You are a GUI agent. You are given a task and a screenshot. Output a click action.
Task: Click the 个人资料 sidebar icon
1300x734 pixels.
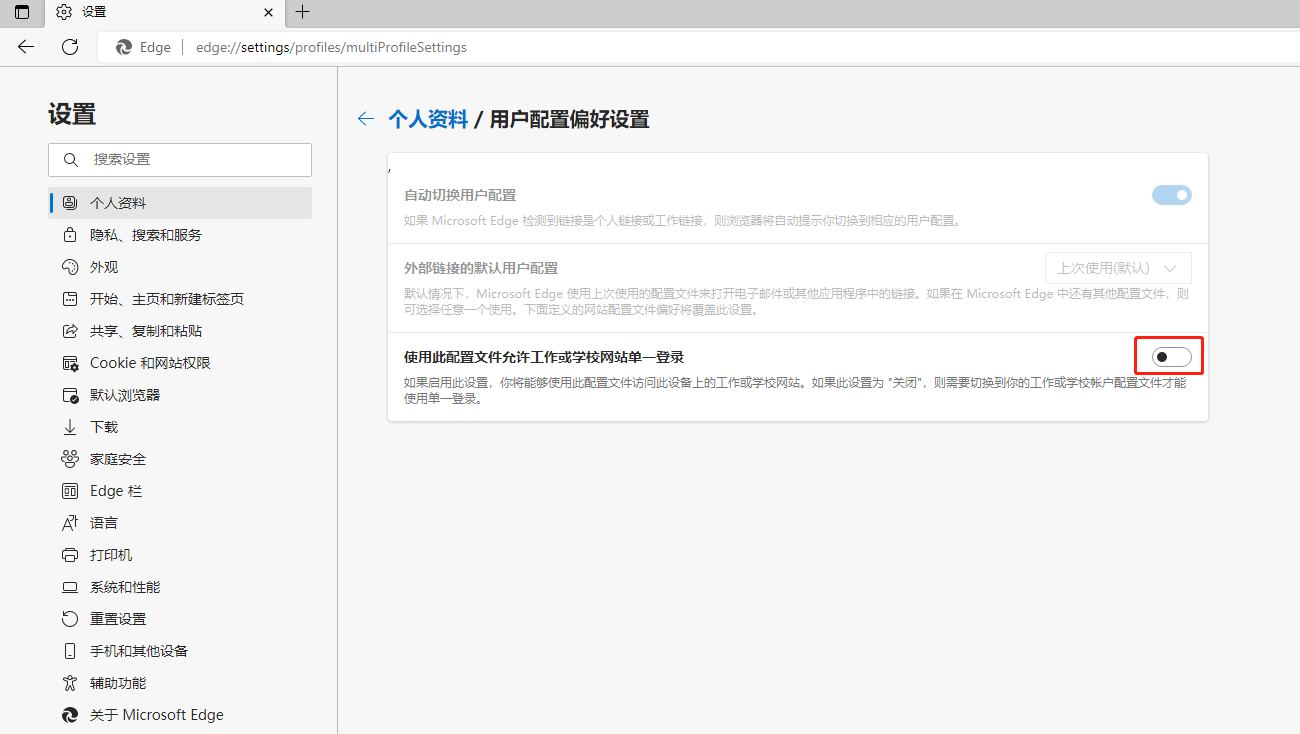tap(70, 203)
